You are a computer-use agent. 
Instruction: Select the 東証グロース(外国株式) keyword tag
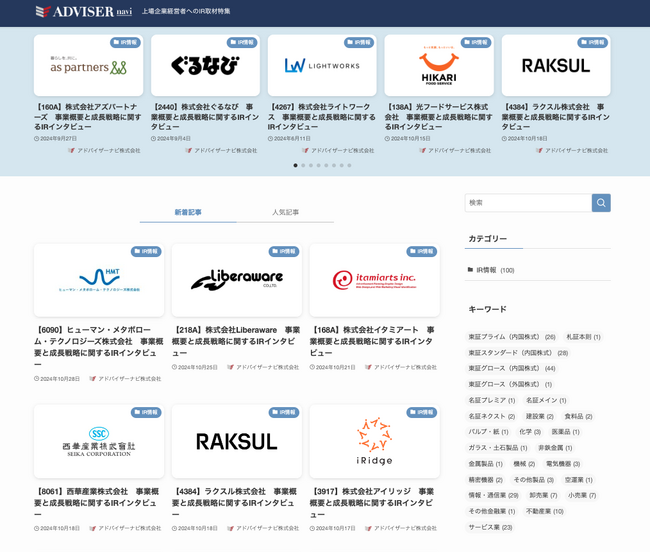pos(510,384)
